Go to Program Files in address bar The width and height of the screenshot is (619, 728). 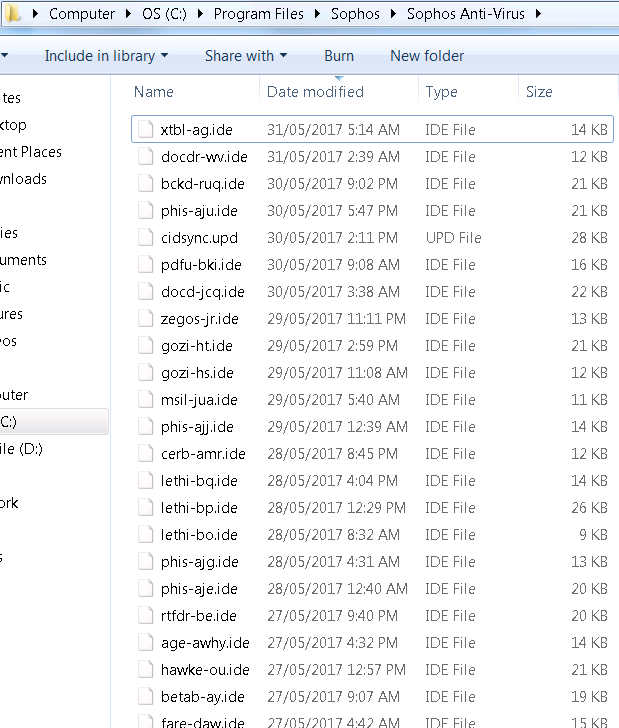tap(259, 13)
